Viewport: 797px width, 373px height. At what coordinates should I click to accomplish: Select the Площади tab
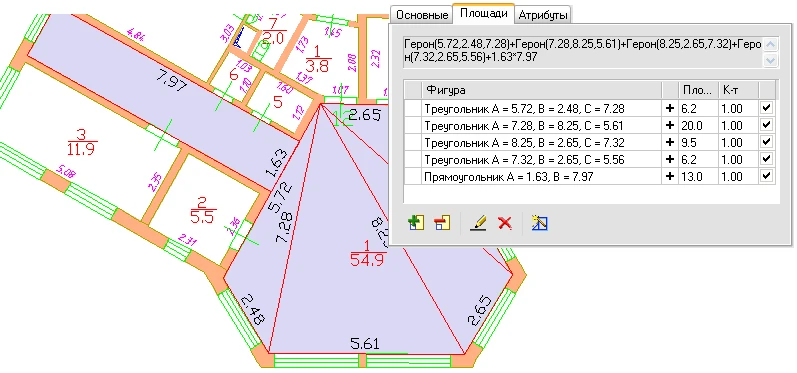[483, 13]
